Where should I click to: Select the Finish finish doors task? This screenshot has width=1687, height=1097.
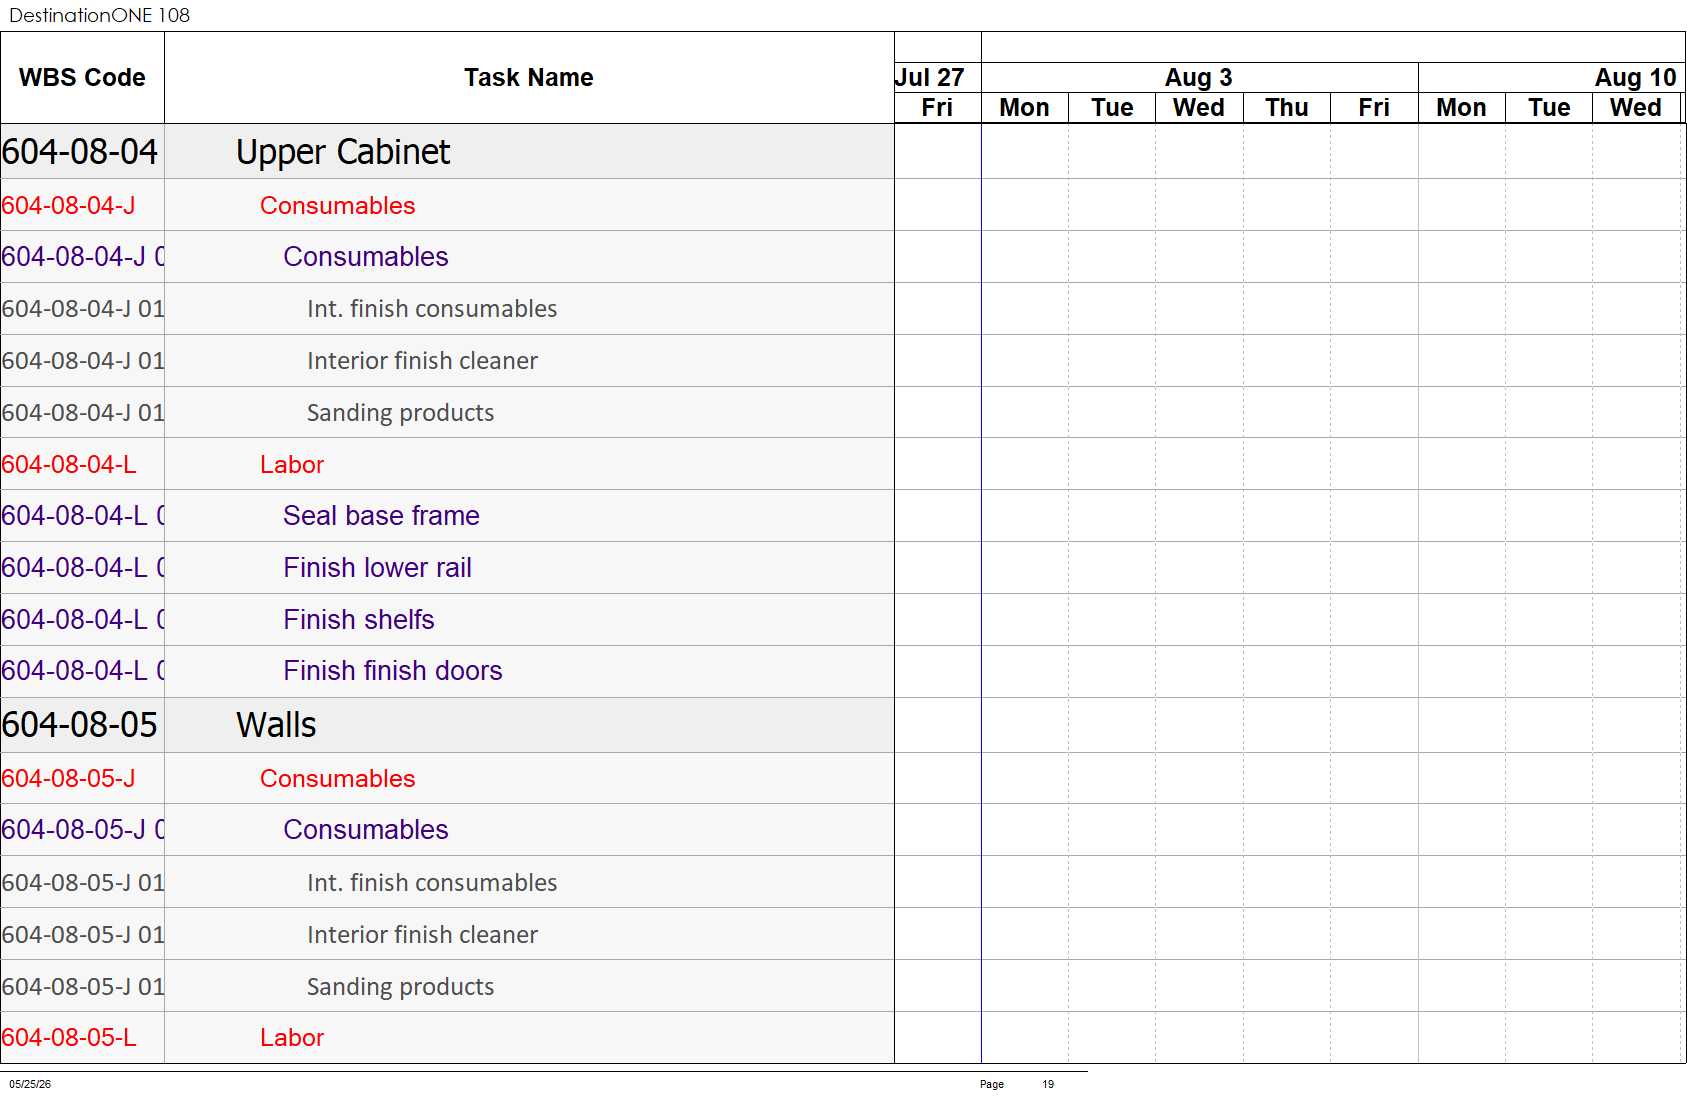click(392, 671)
